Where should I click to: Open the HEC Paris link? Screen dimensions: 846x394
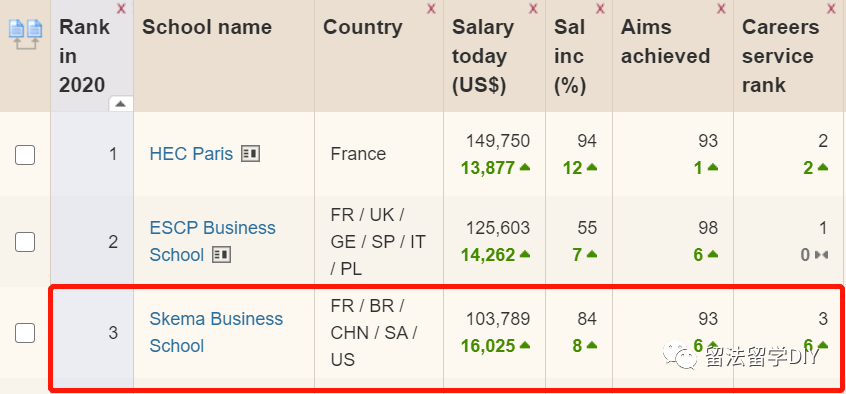191,154
